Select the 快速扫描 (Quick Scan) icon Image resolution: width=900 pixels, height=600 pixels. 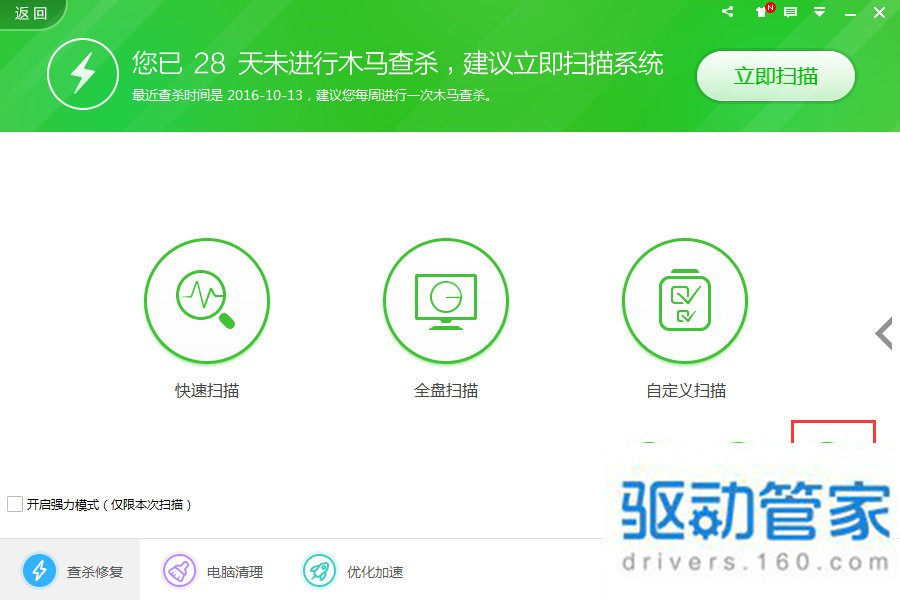point(207,301)
